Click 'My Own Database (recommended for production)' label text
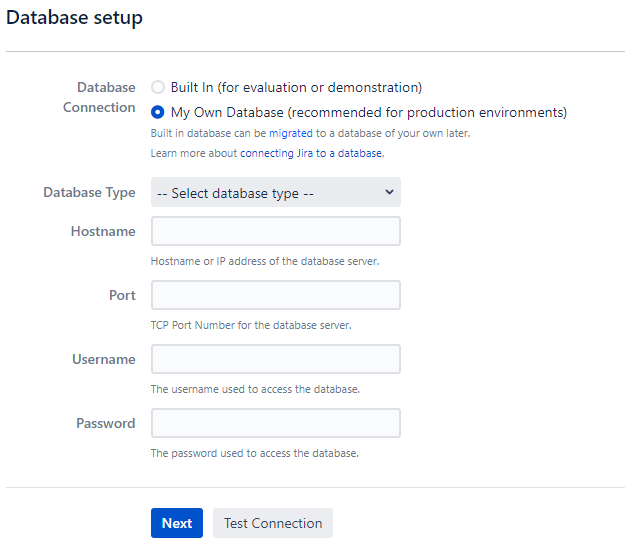The image size is (625, 560). (368, 112)
